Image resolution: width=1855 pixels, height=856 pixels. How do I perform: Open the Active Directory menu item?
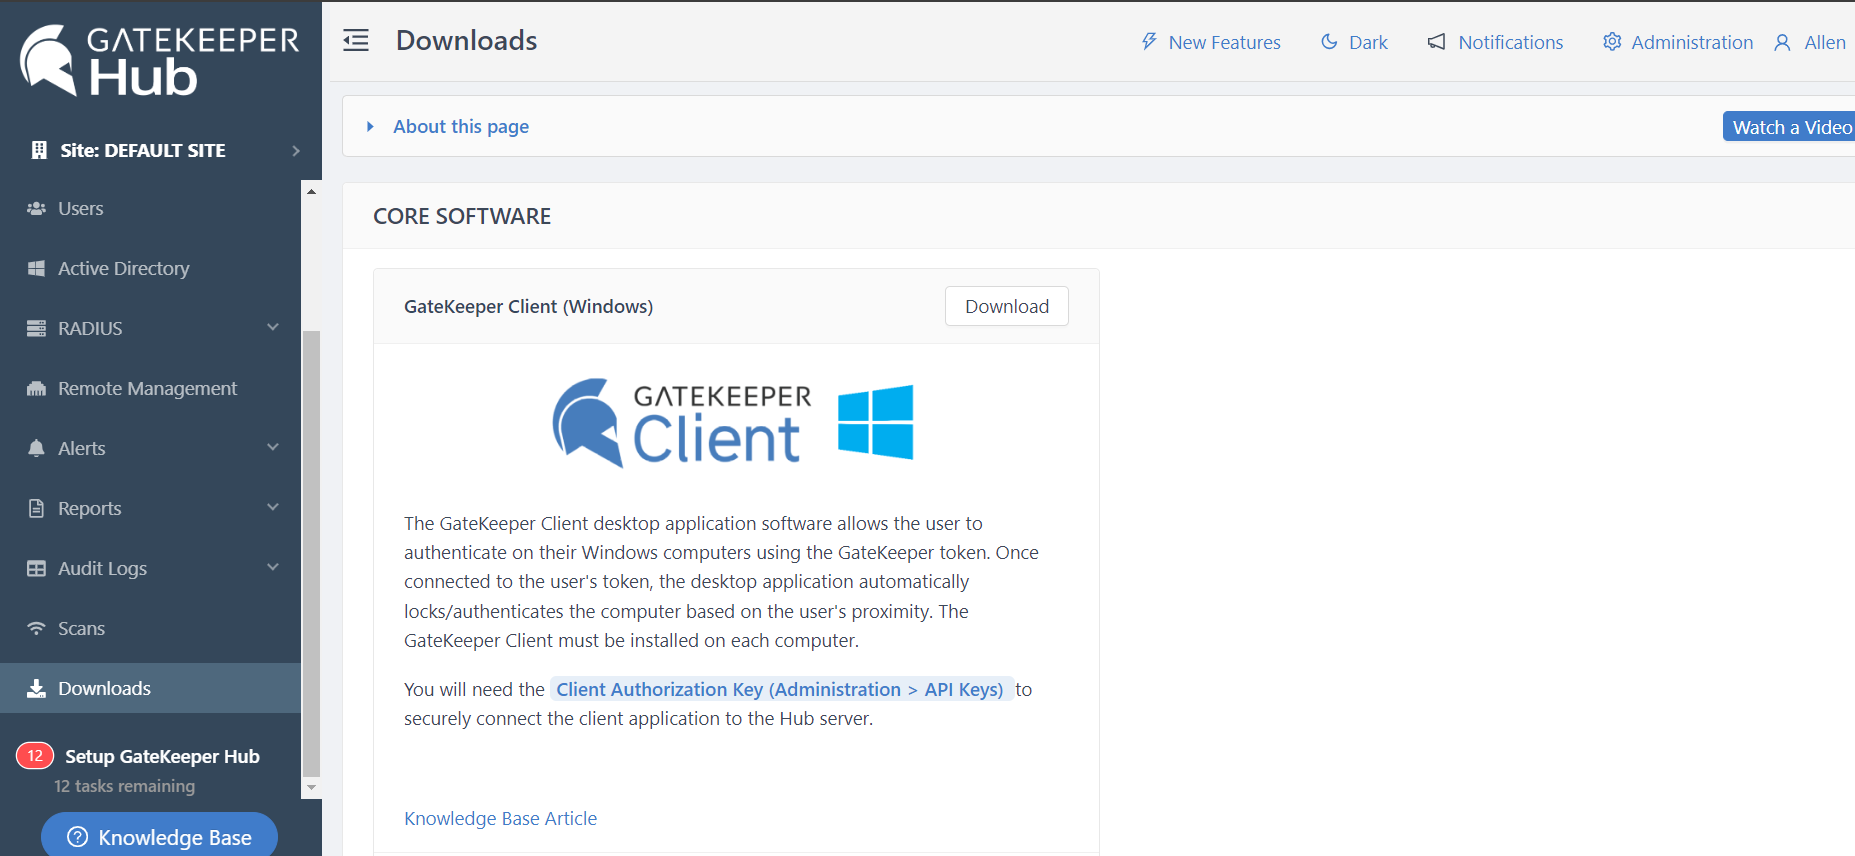pyautogui.click(x=123, y=269)
